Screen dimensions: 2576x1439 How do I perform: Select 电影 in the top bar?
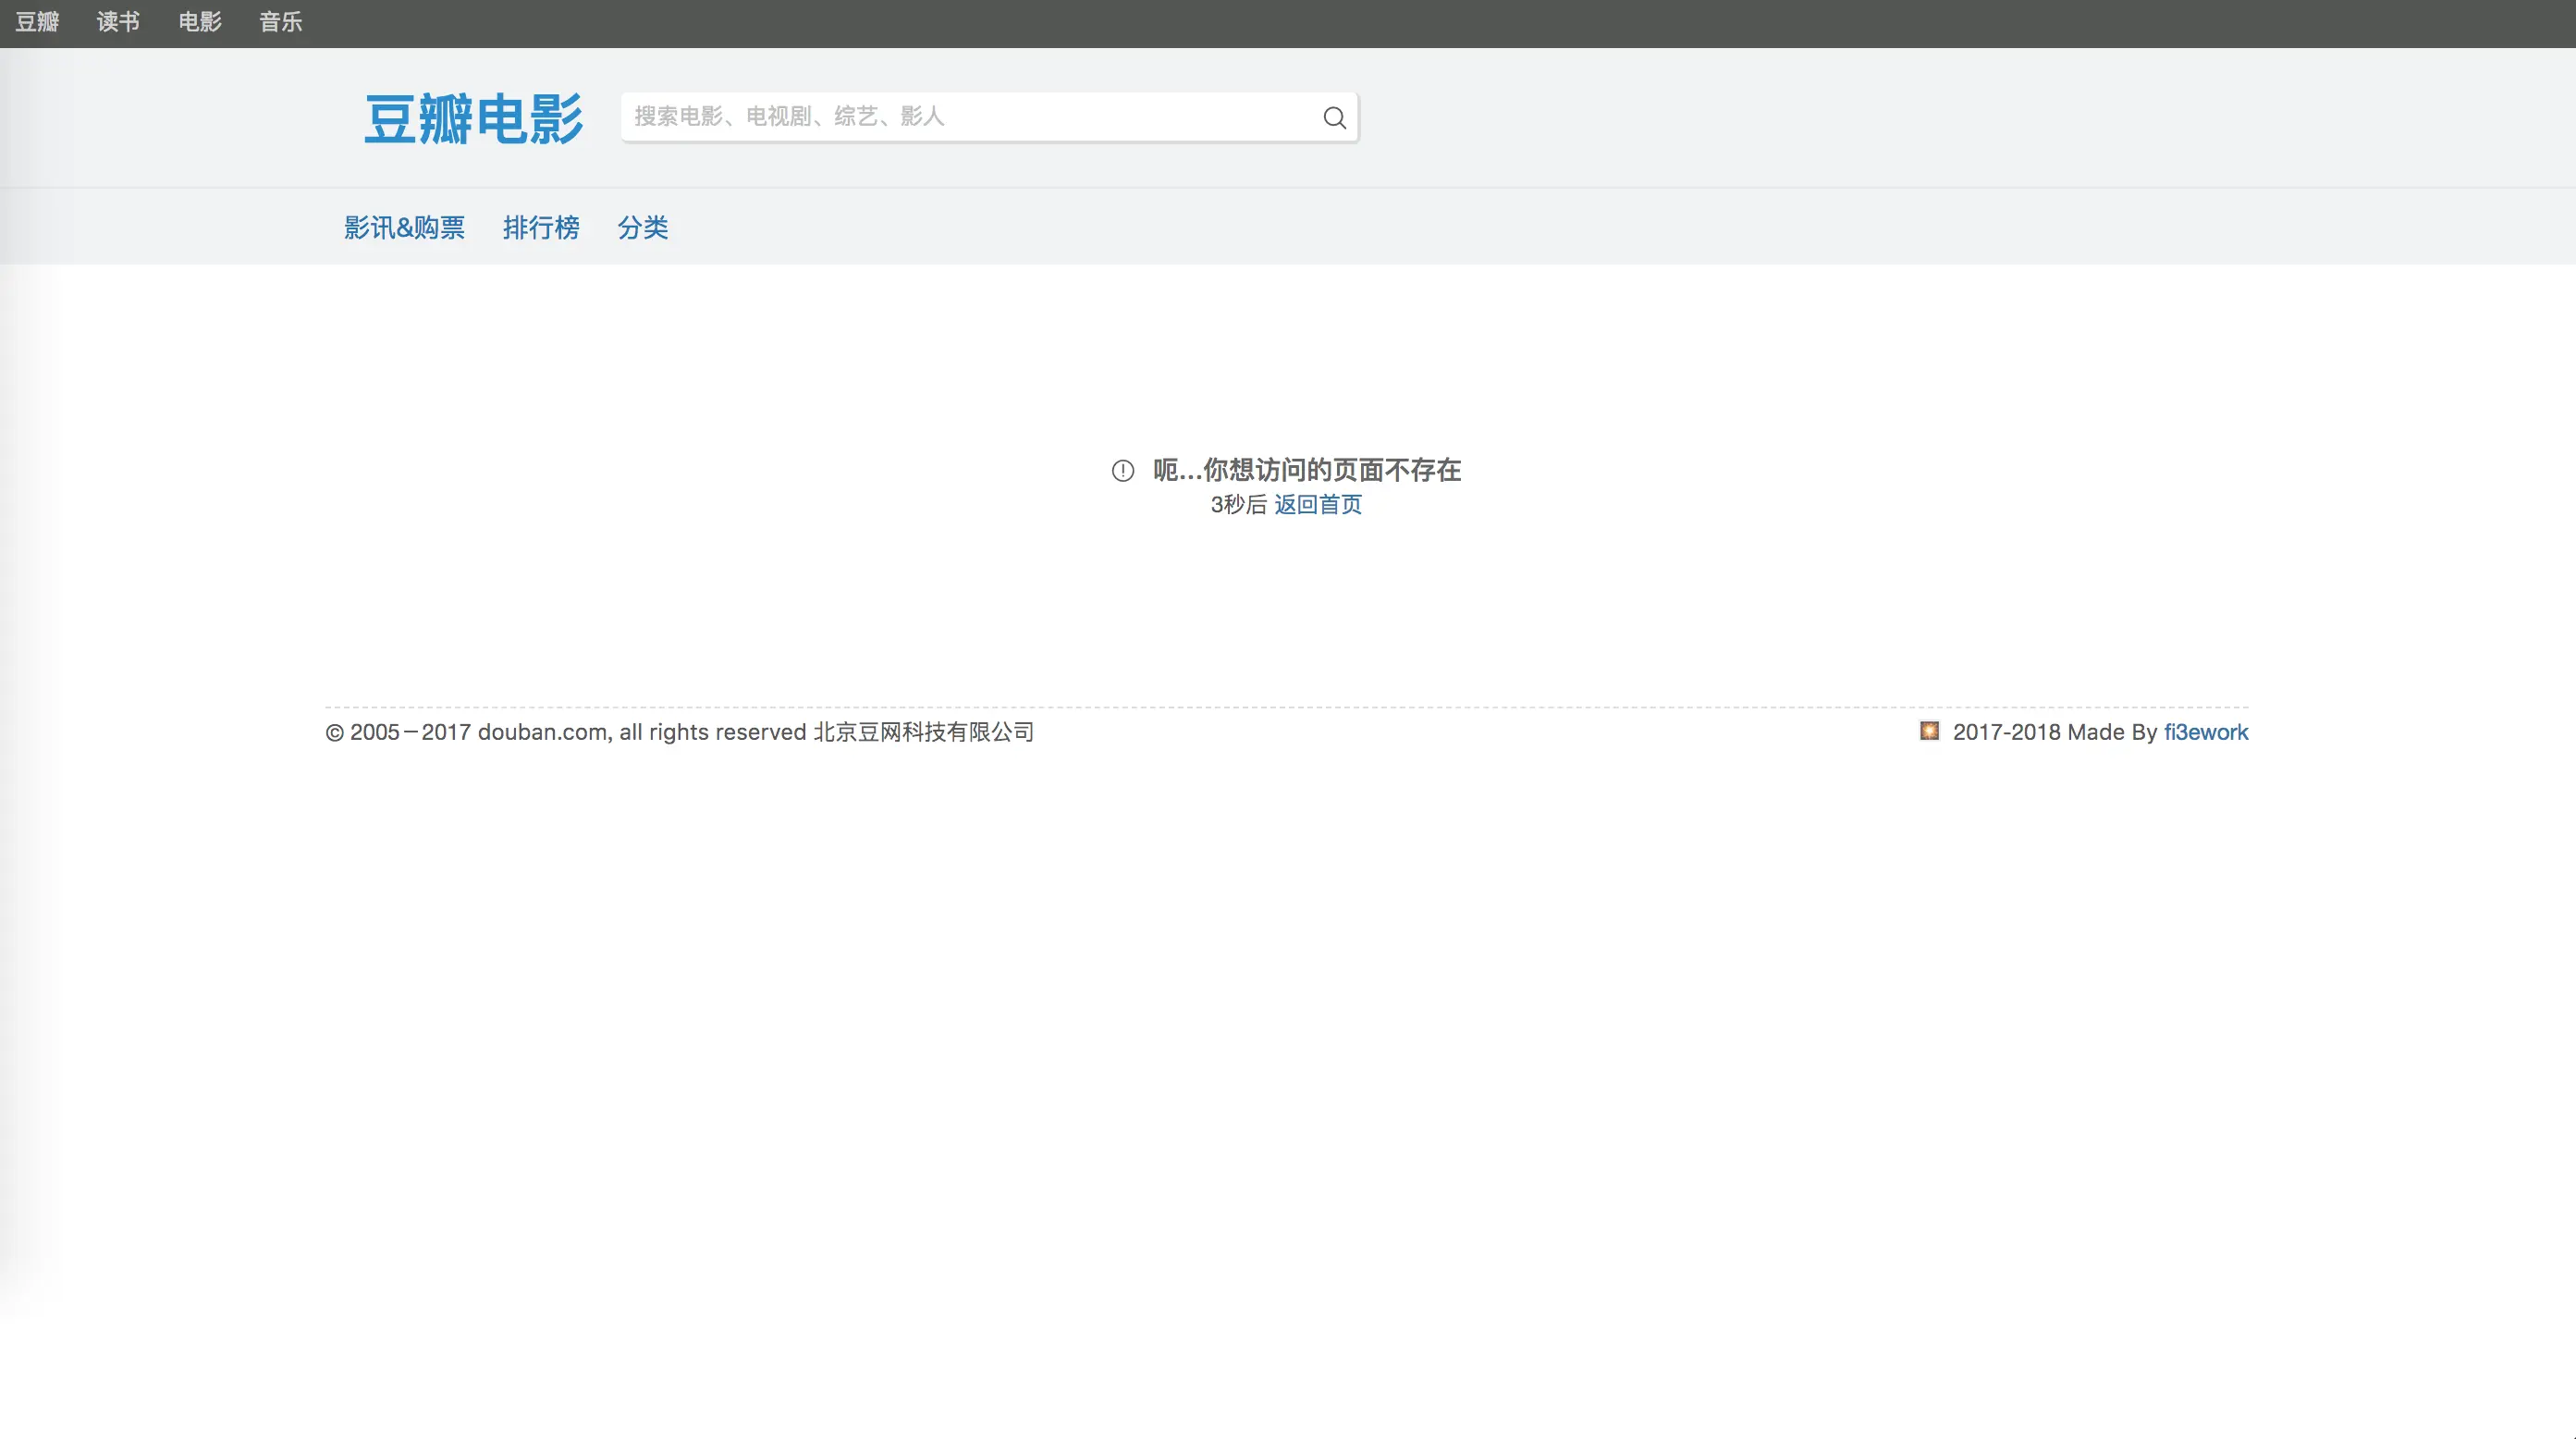pos(200,22)
